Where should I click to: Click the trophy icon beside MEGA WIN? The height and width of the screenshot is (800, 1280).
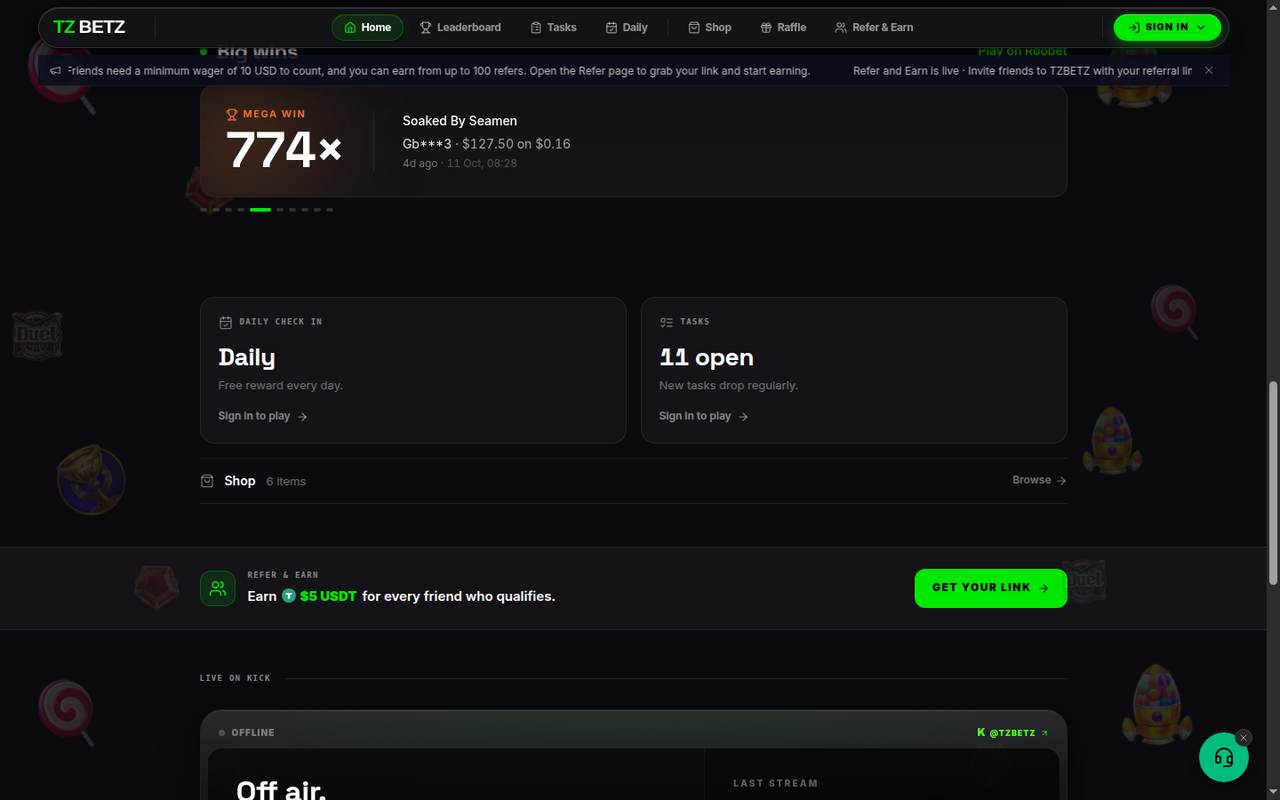click(232, 114)
